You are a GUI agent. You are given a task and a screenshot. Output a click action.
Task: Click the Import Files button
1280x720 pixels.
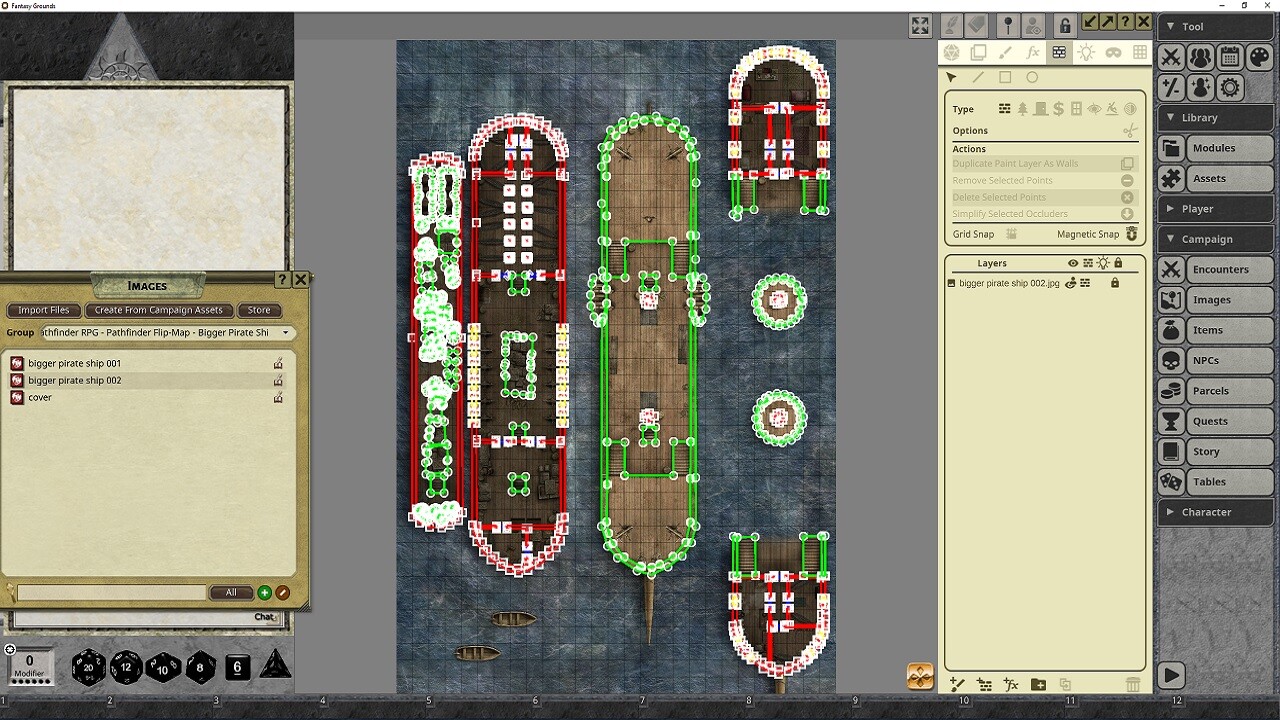(x=43, y=310)
